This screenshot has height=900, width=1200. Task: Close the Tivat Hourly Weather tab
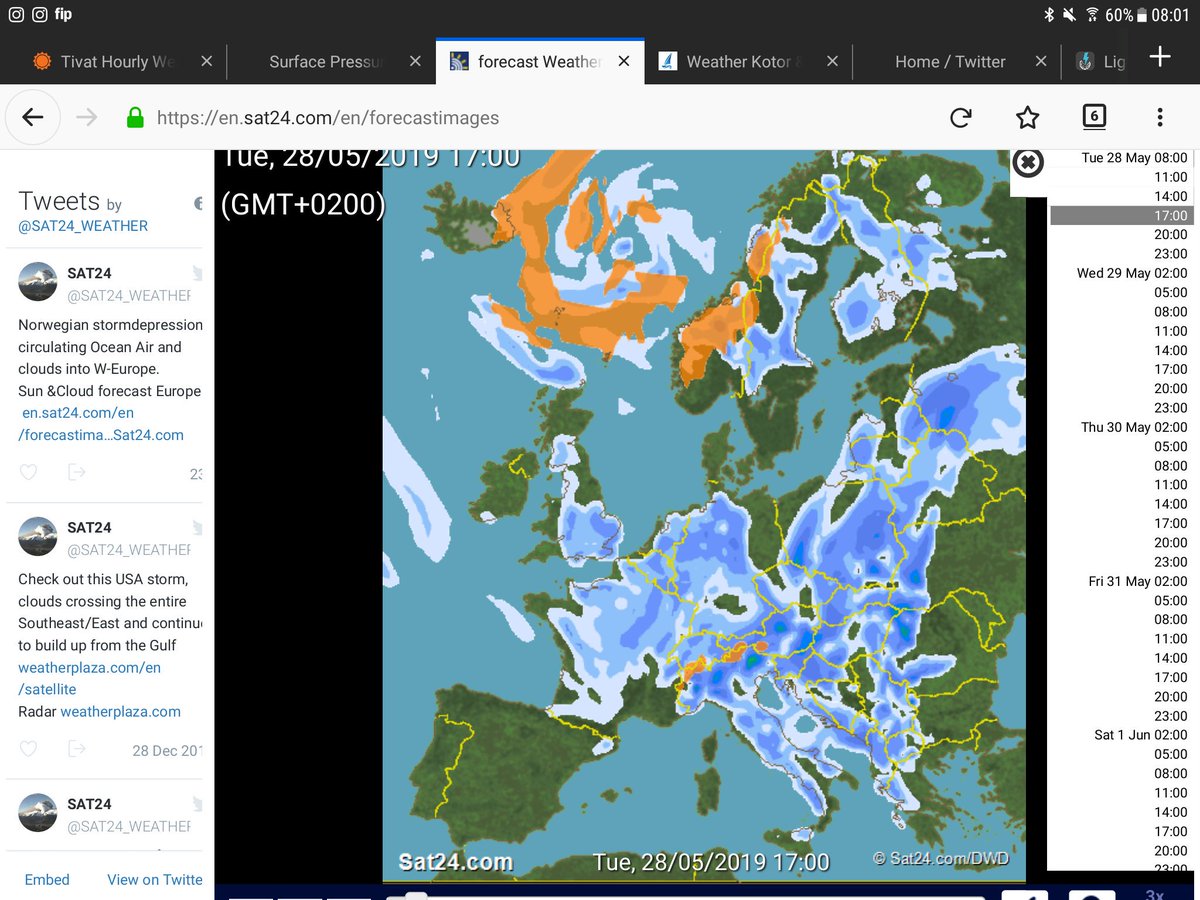tap(206, 61)
